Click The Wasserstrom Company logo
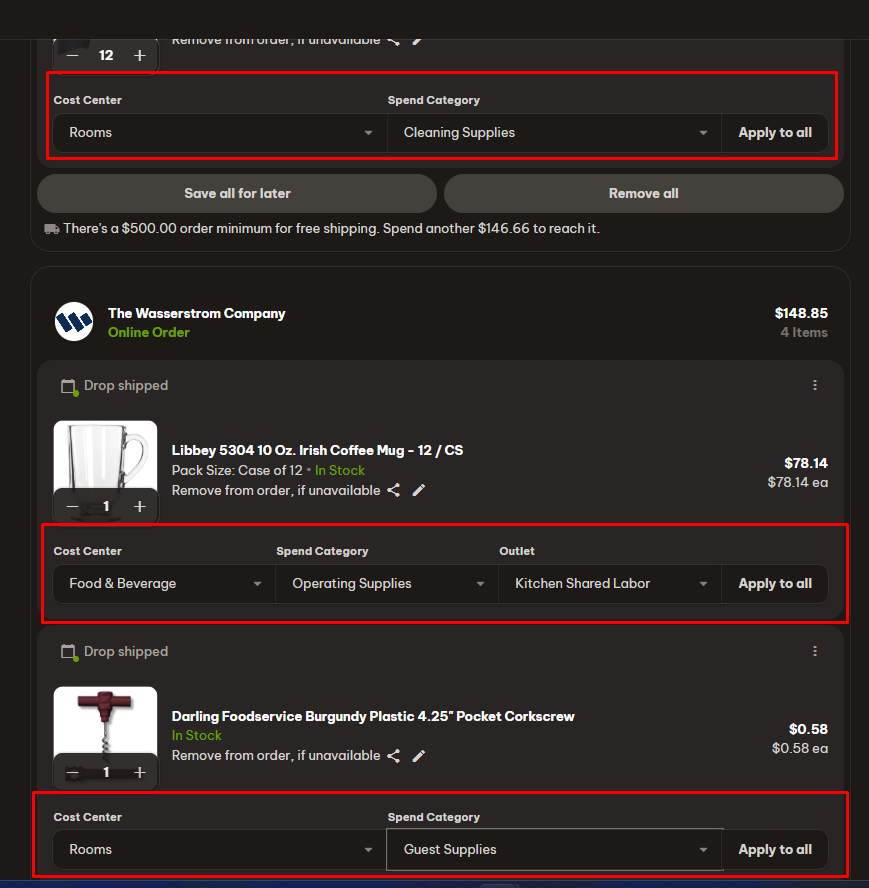 tap(74, 321)
